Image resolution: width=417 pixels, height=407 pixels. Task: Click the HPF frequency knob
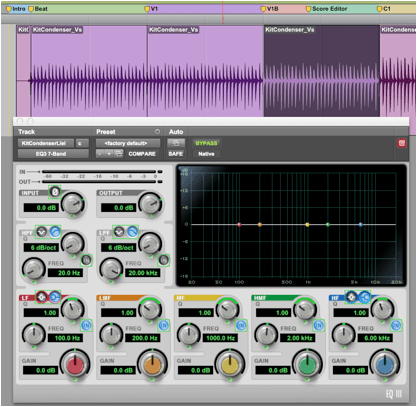pos(34,269)
